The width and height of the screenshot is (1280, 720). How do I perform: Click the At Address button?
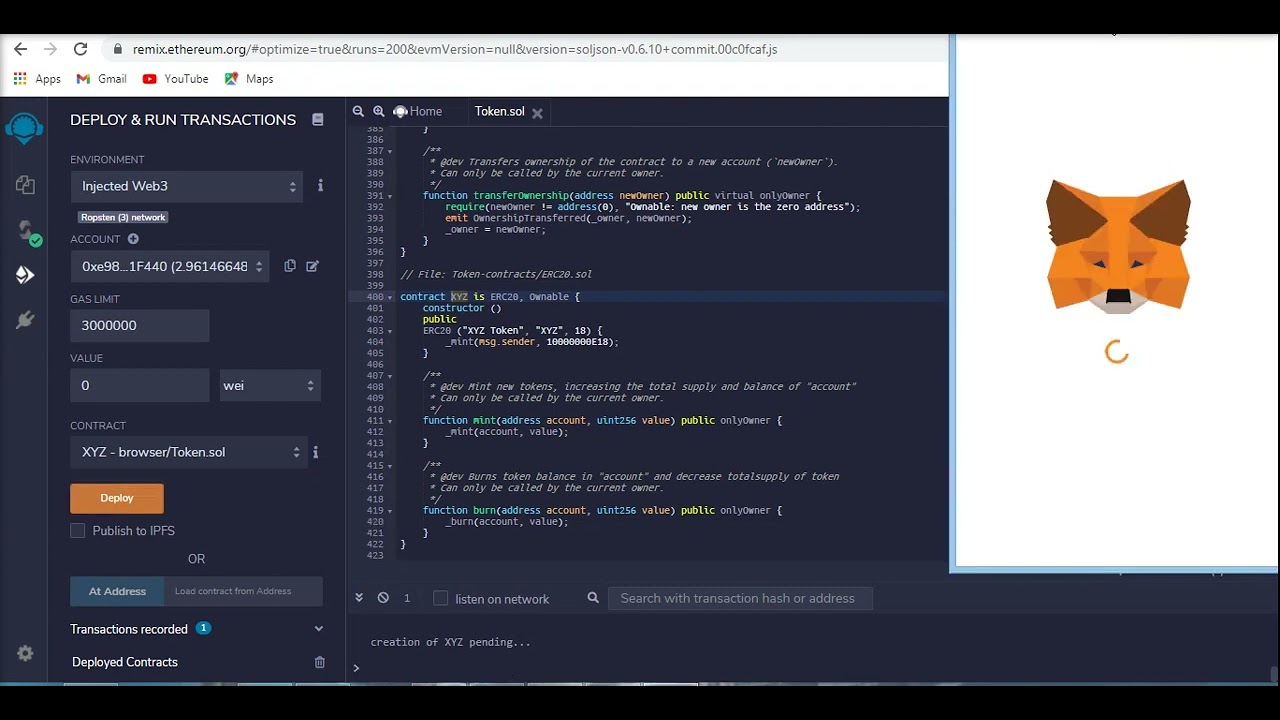117,591
